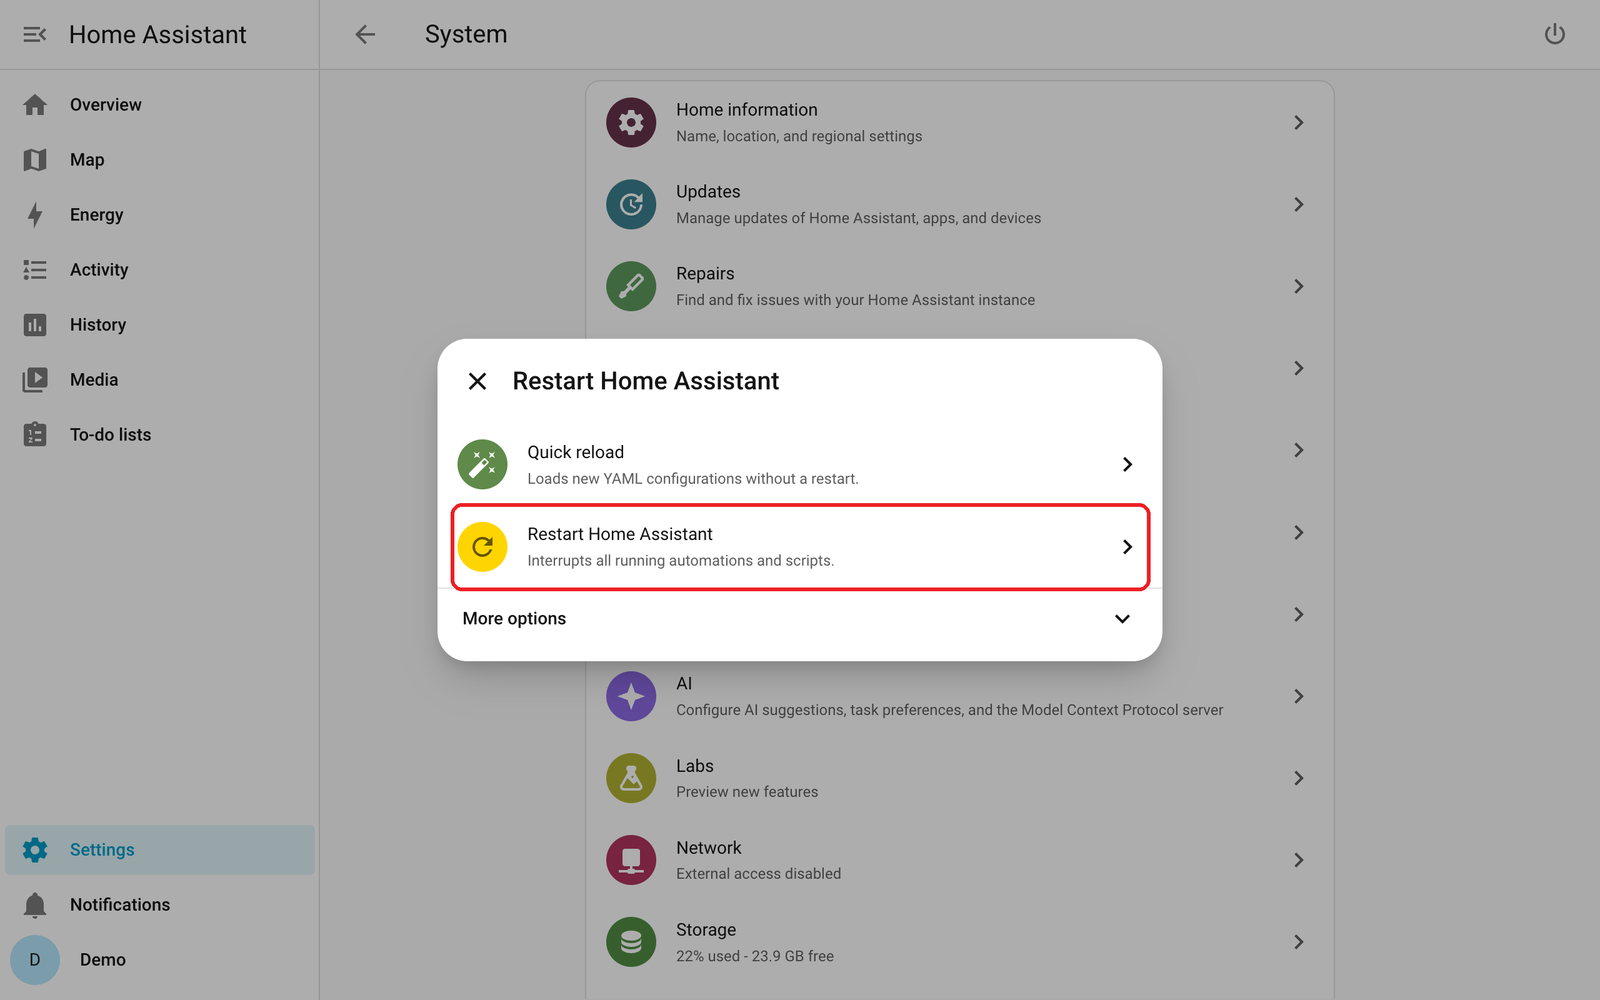Go to the Map page

(160, 160)
